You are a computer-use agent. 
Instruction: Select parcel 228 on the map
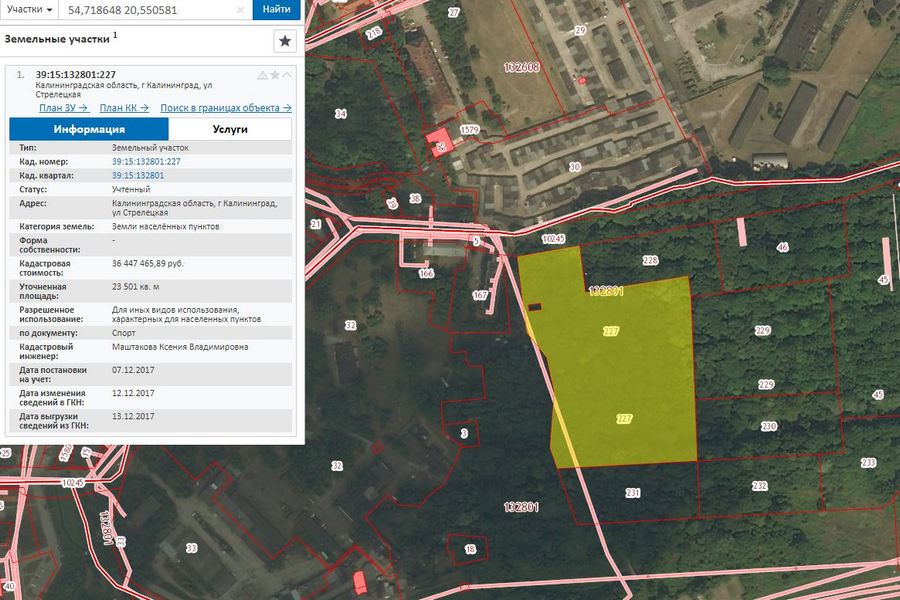650,260
